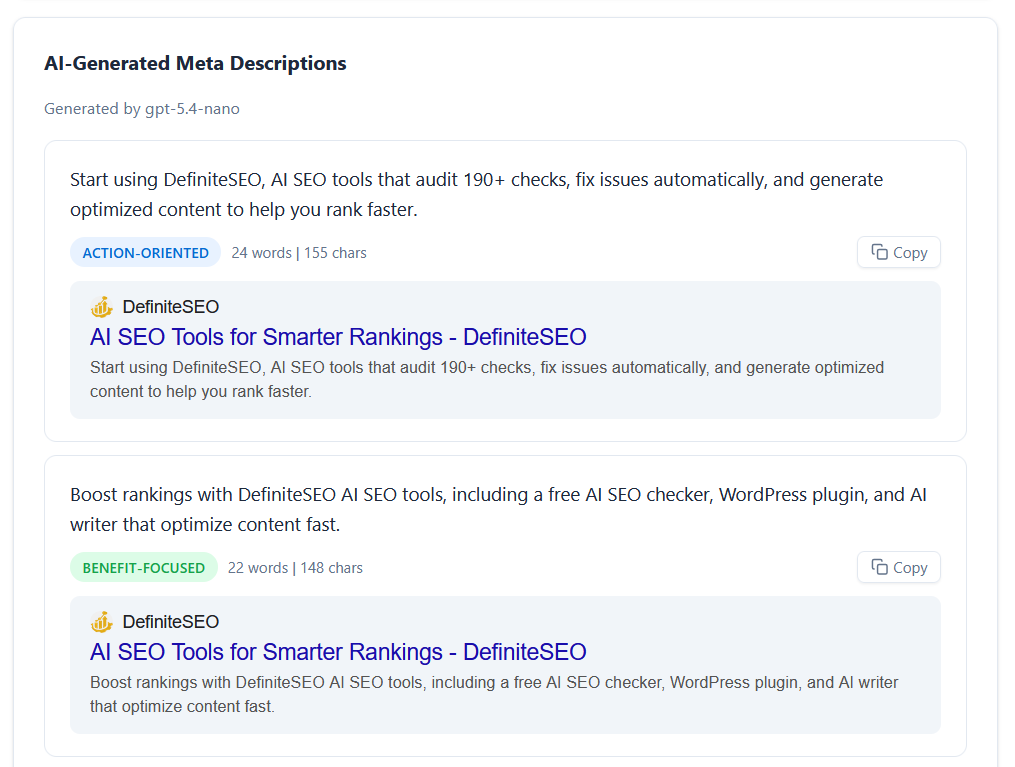
Task: Click the DefiniteSEO site name in the benefit-focused preview
Action: coord(171,622)
